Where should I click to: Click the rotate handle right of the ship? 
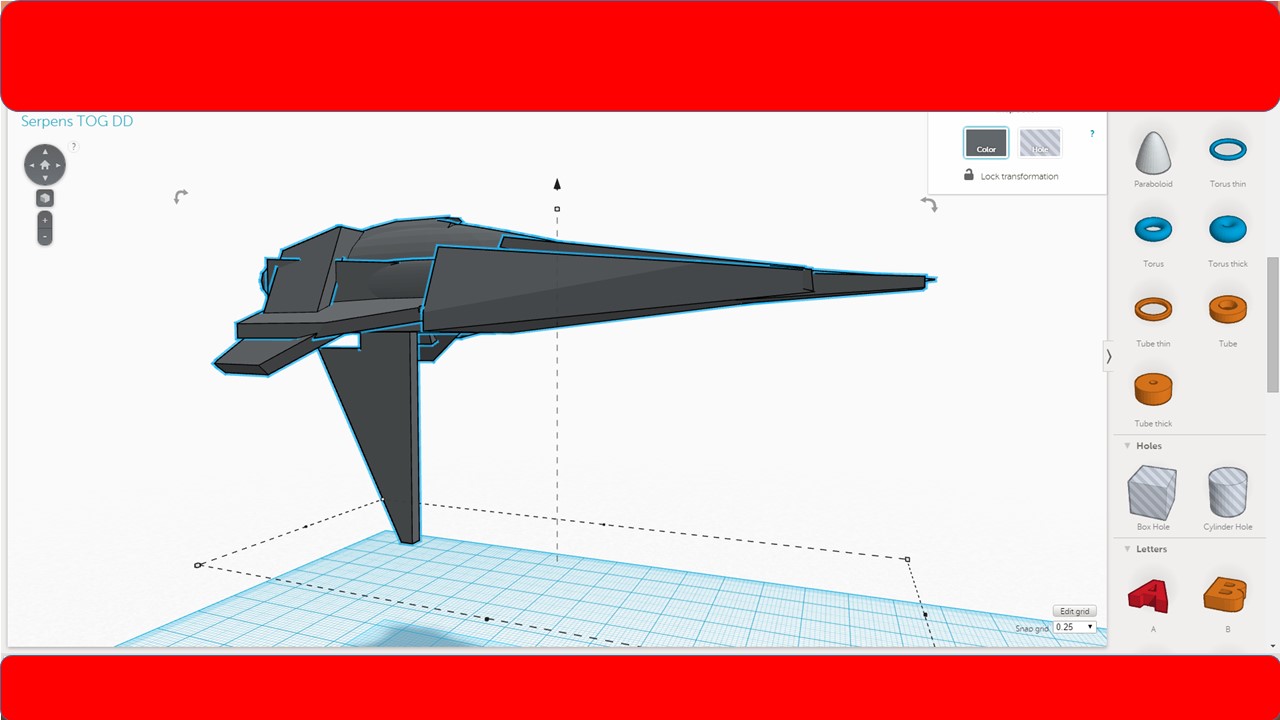pos(929,204)
